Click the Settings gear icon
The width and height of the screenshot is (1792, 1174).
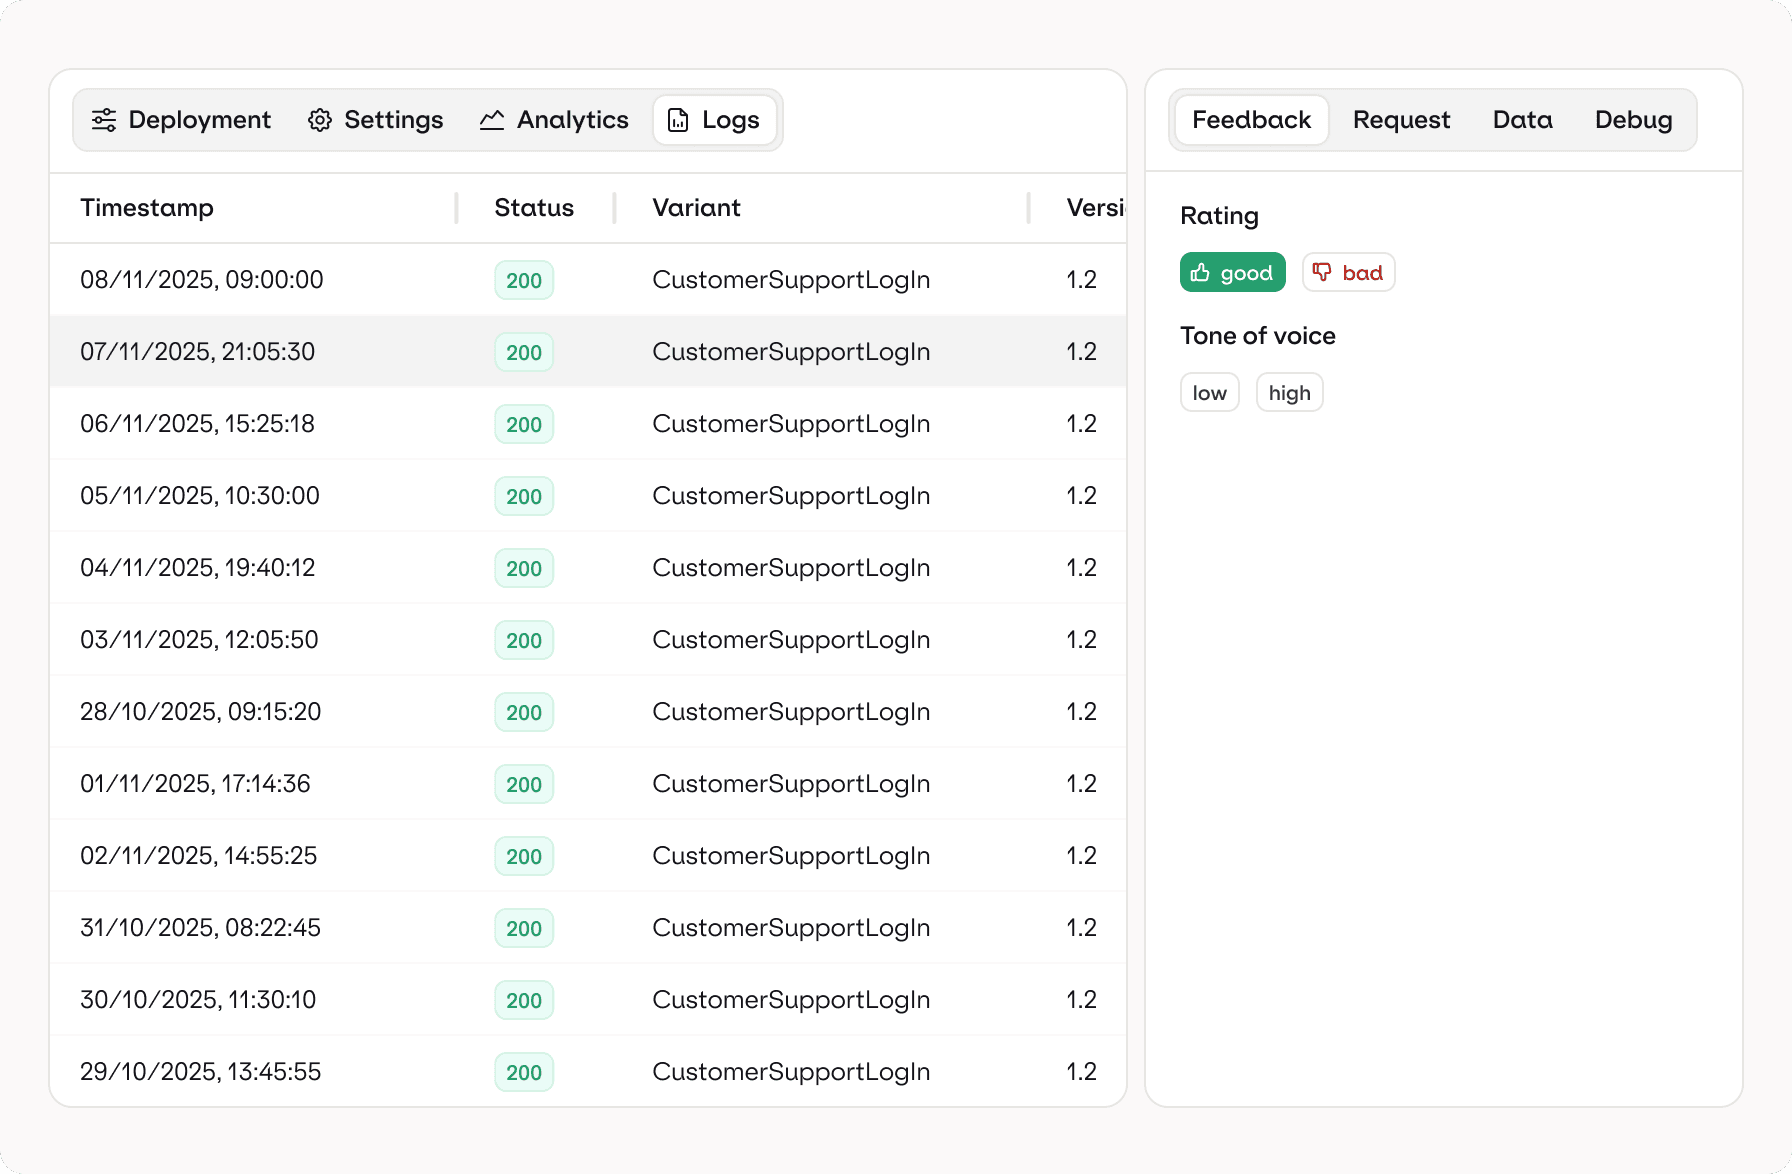click(x=320, y=120)
